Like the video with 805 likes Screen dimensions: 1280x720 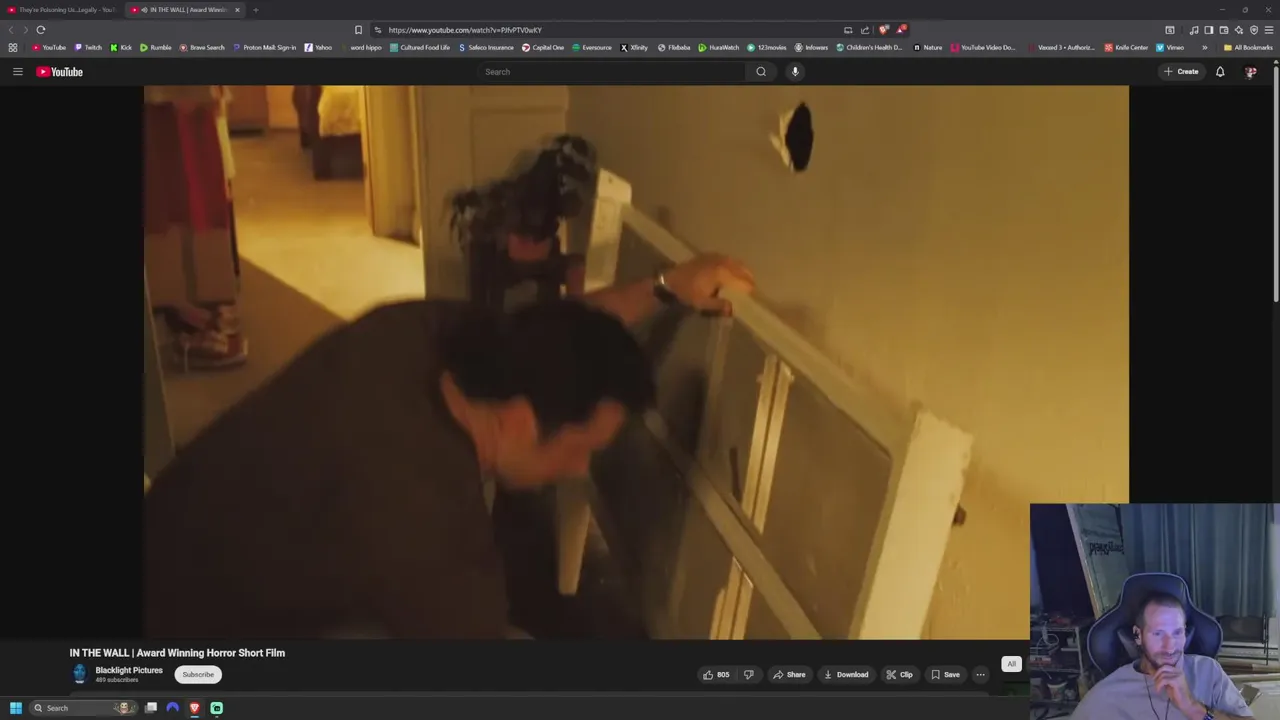[x=716, y=674]
